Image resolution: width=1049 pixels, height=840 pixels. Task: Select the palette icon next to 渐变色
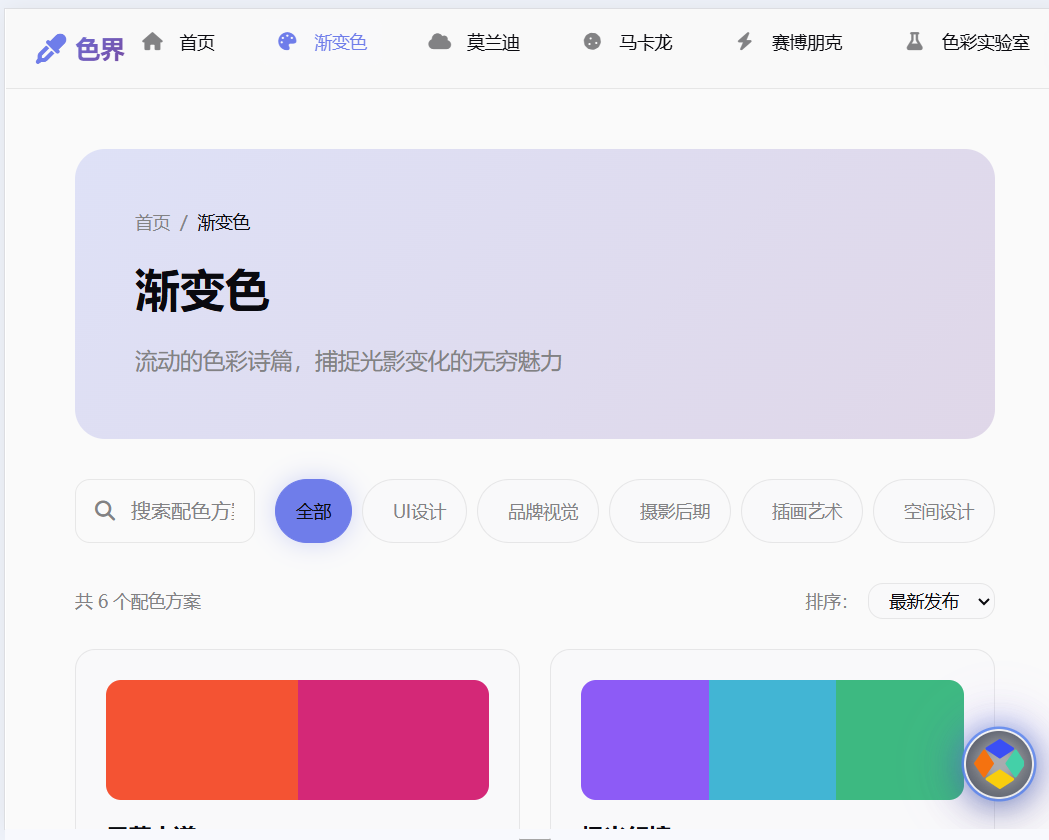286,41
